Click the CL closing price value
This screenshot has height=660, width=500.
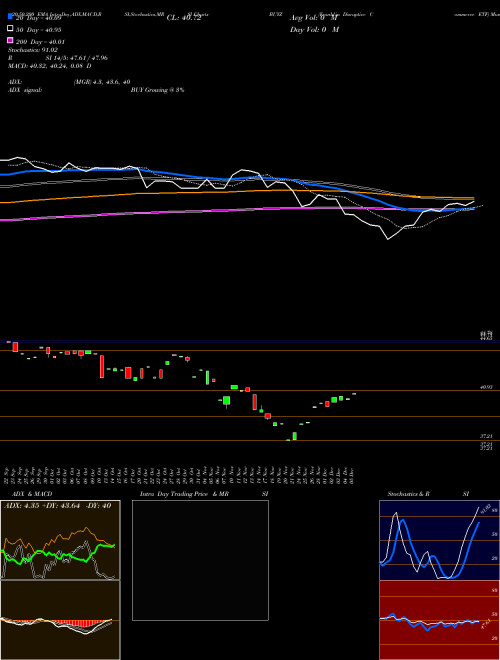183,18
